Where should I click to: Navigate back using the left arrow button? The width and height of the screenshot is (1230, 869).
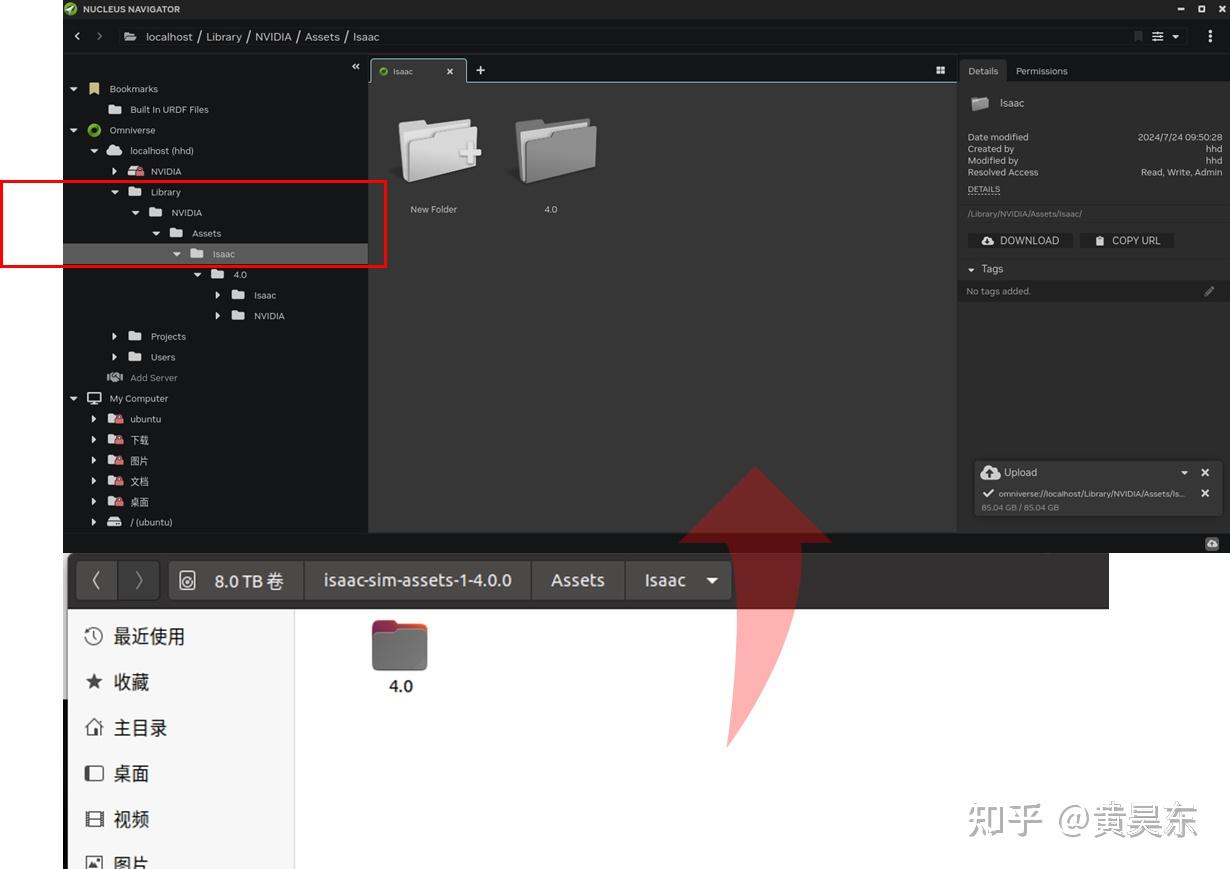point(77,36)
